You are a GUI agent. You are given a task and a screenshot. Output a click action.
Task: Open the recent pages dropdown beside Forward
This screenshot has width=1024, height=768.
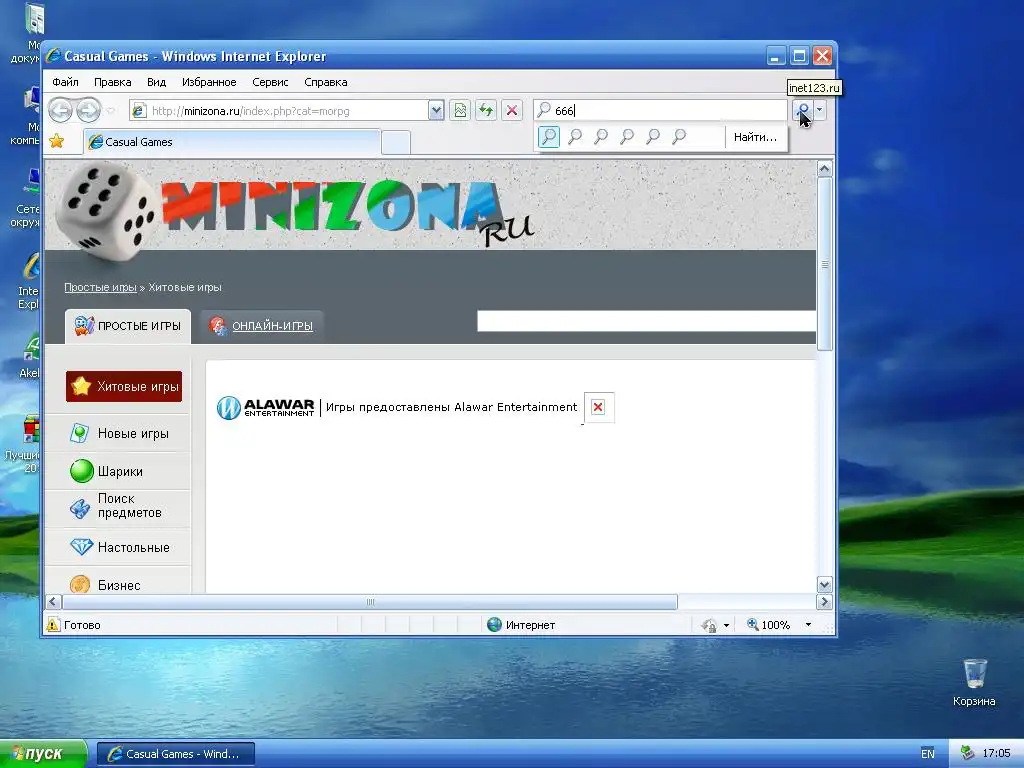click(111, 110)
